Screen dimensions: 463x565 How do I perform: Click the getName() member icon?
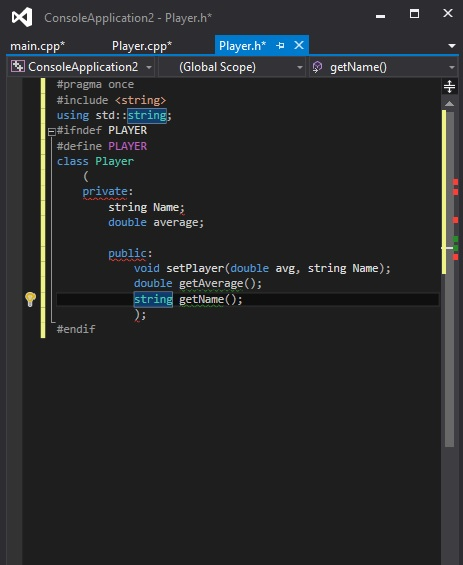317,67
